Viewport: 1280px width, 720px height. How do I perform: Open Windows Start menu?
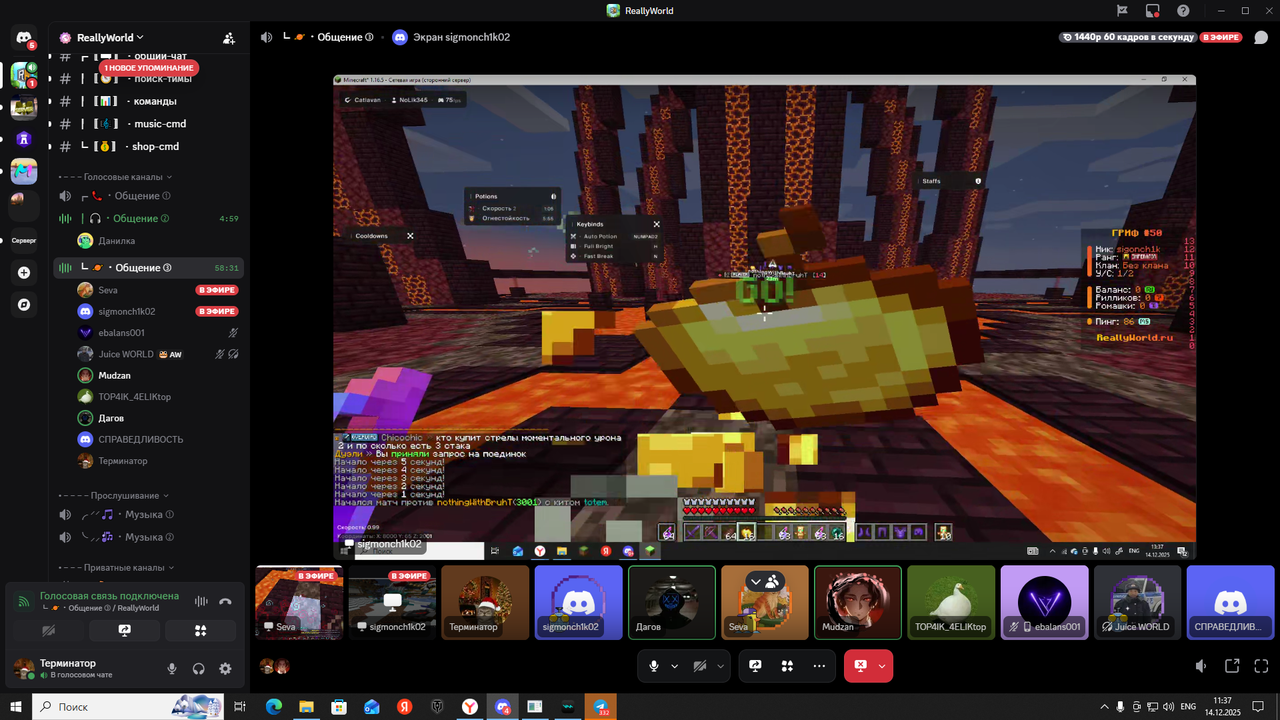pos(16,707)
